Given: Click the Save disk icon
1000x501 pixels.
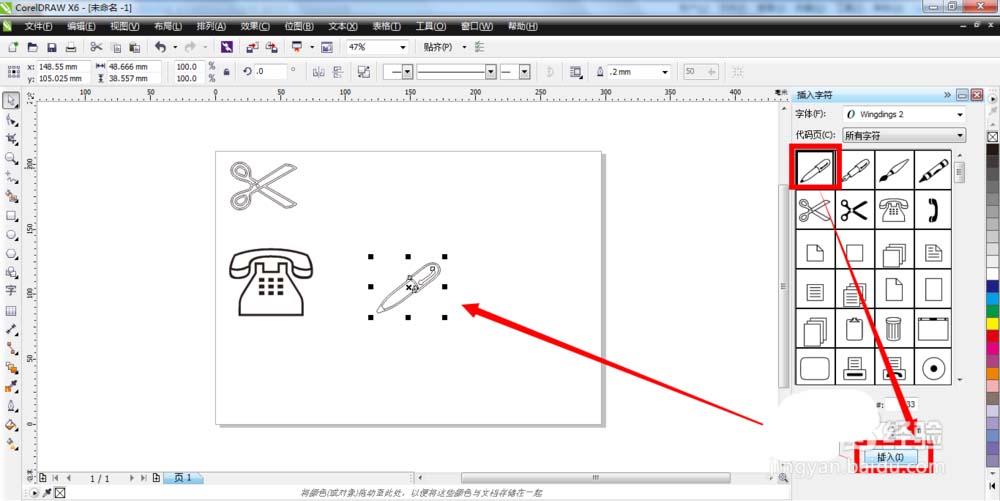Looking at the screenshot, I should pos(51,47).
